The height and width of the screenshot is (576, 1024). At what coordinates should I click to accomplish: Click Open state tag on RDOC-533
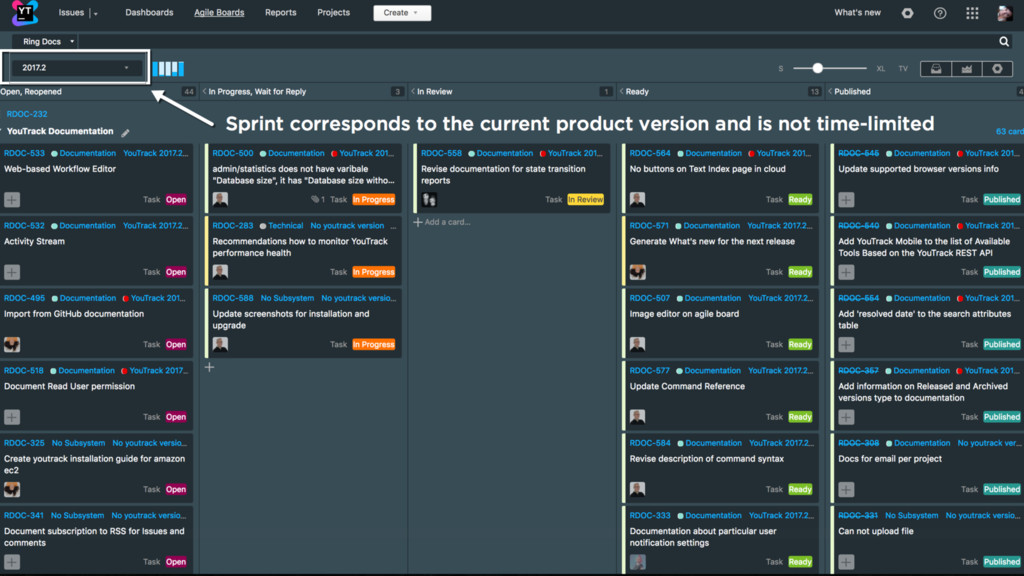tap(176, 199)
